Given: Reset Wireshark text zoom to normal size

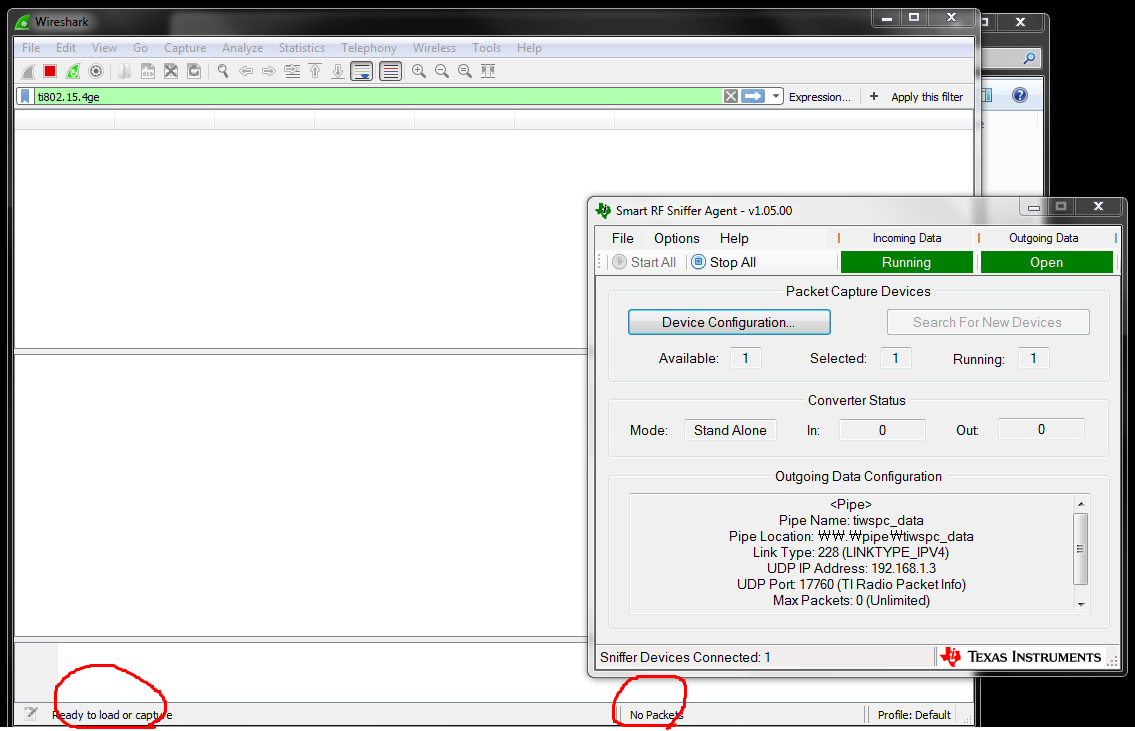Looking at the screenshot, I should pos(465,71).
